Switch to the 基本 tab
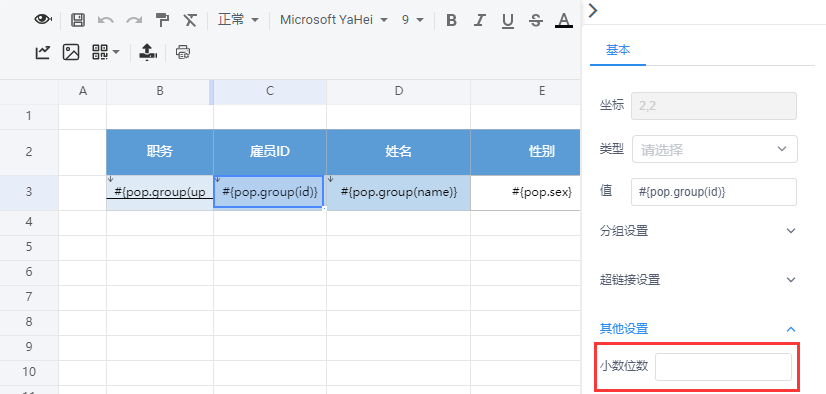 click(618, 50)
